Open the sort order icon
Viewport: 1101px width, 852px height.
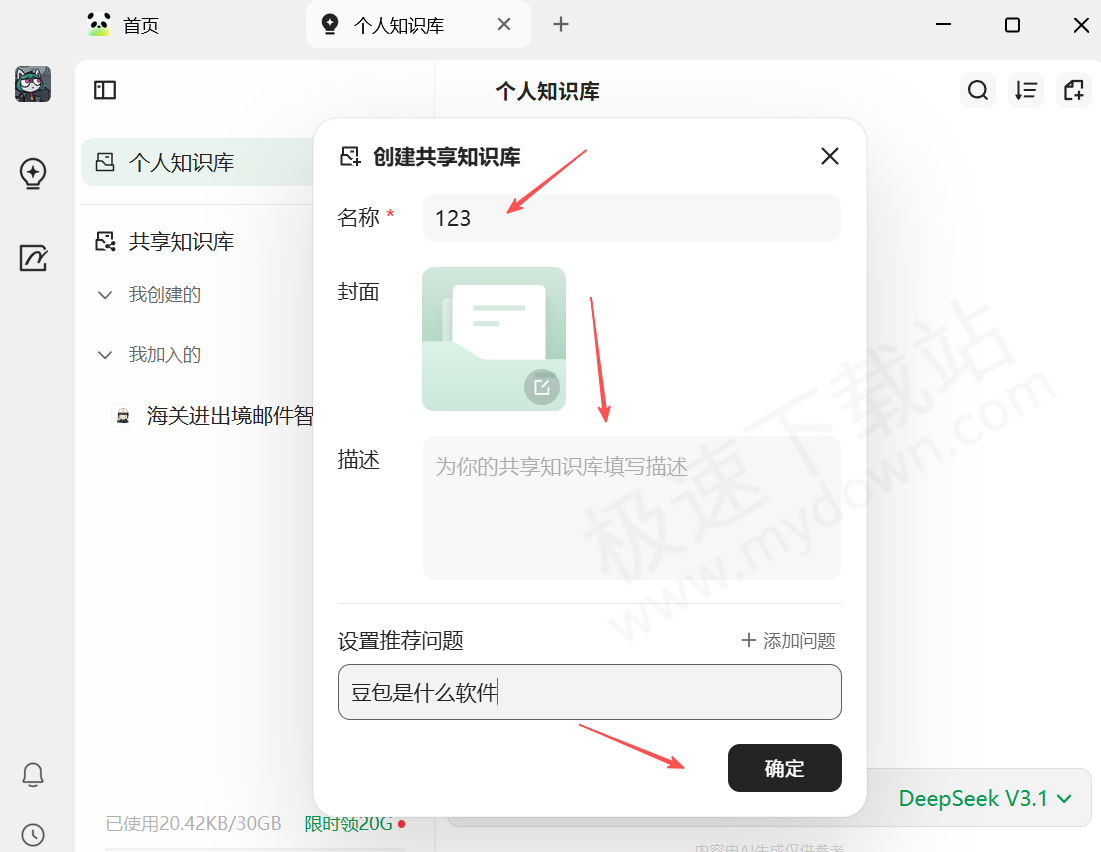(x=1025, y=90)
